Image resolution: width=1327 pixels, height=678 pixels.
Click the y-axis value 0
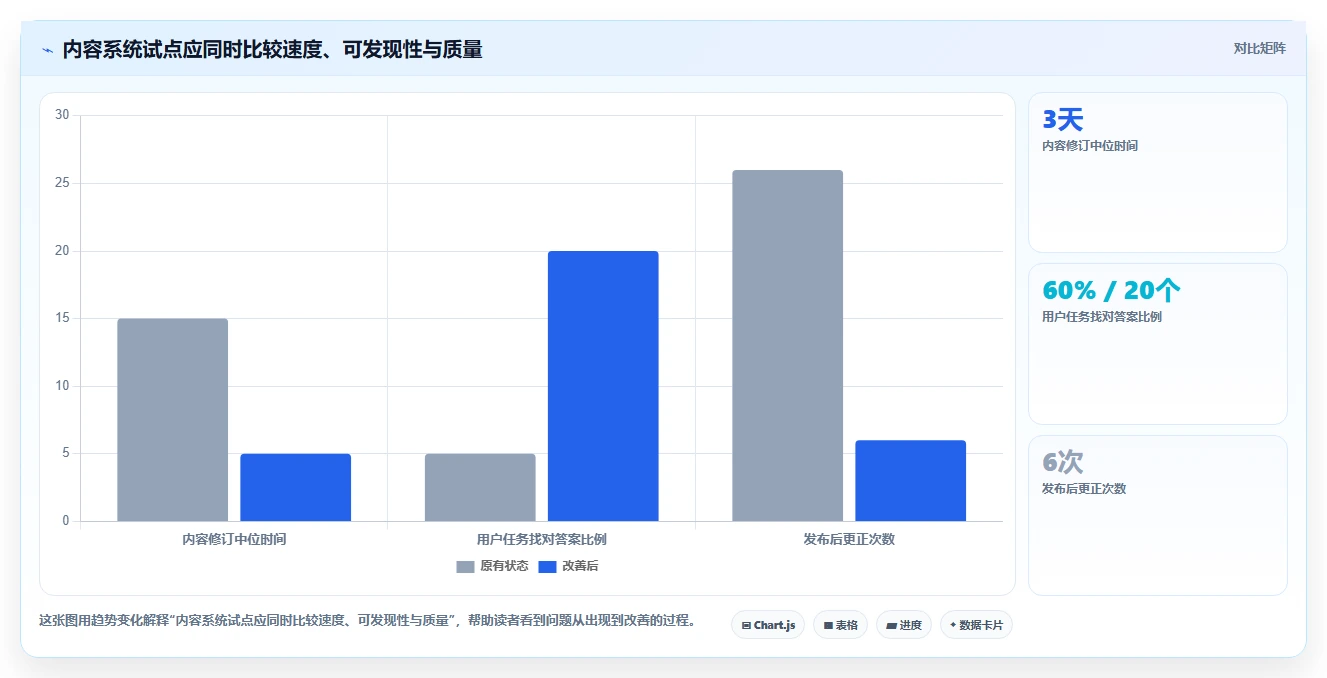(x=66, y=521)
